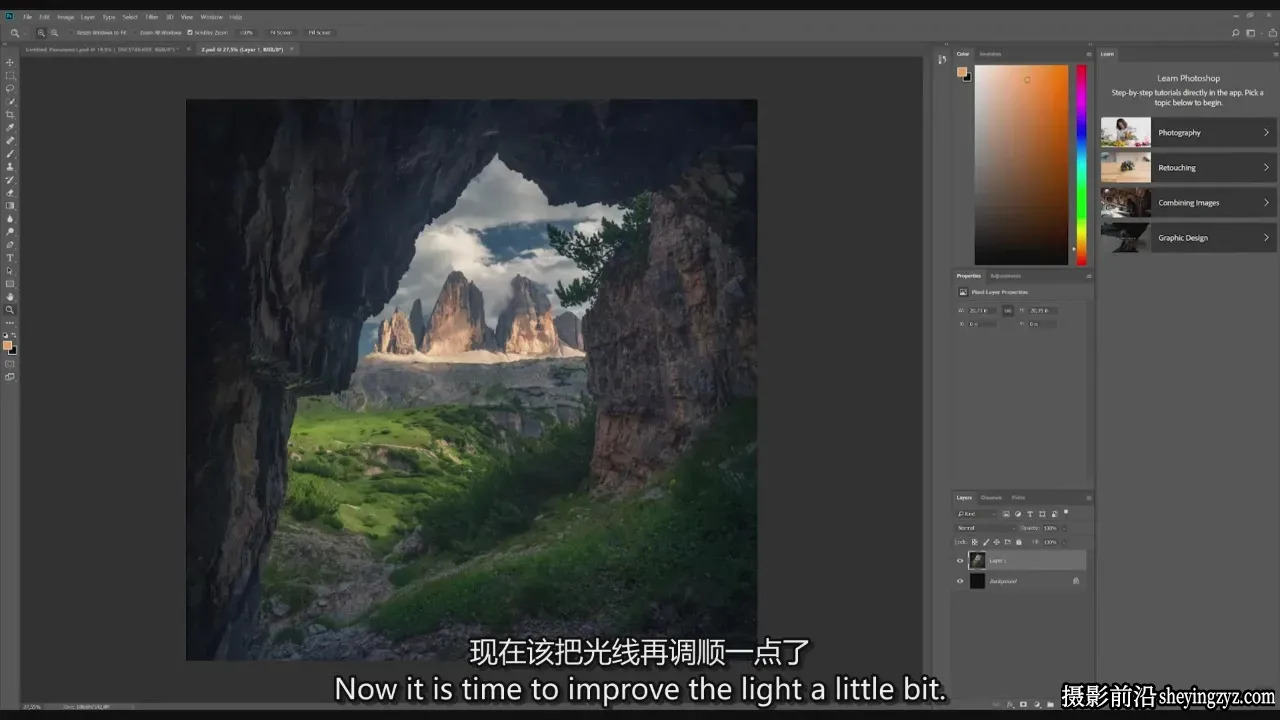Expand the Photography tutorials chevron
Image resolution: width=1280 pixels, height=720 pixels.
pos(1266,133)
